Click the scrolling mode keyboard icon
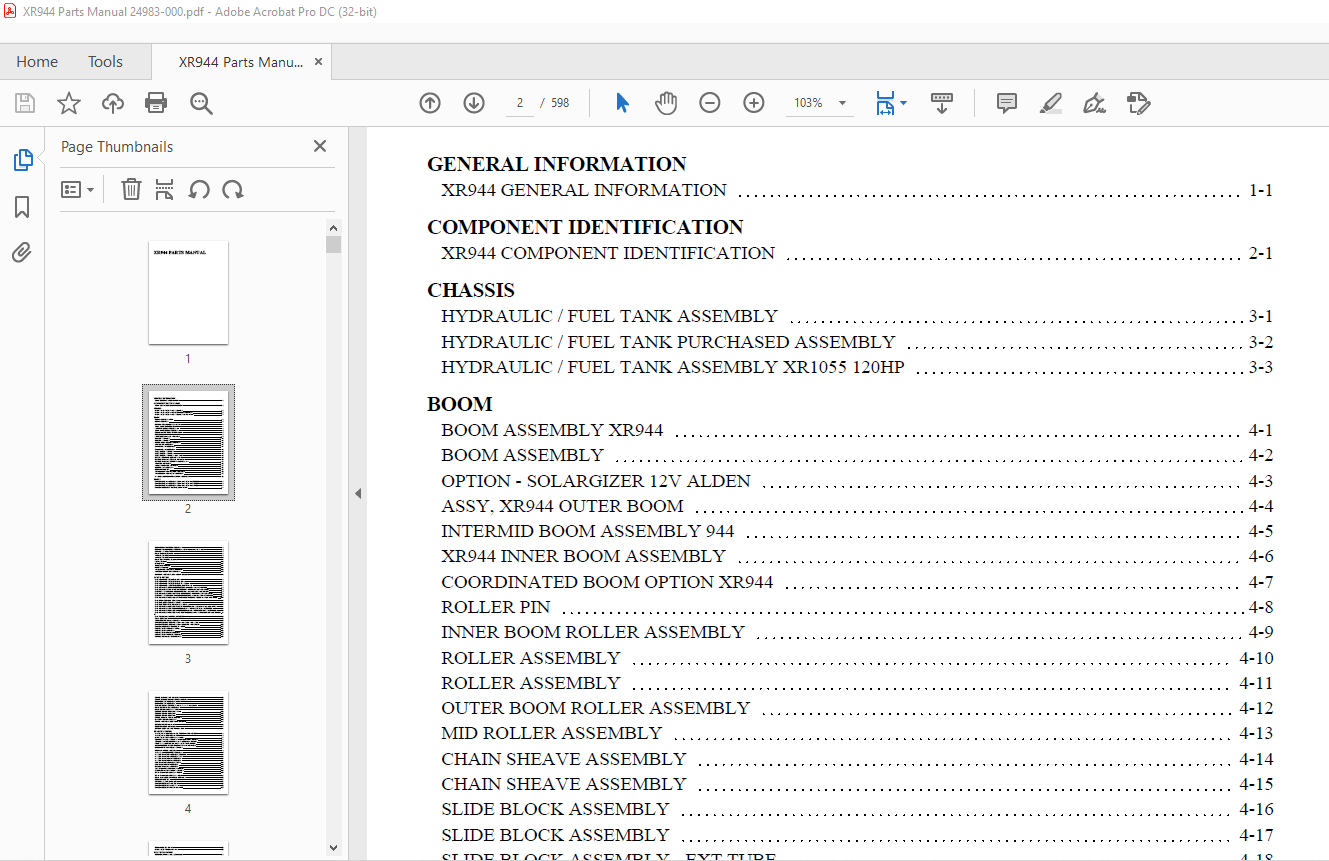The height and width of the screenshot is (861, 1329). 942,103
